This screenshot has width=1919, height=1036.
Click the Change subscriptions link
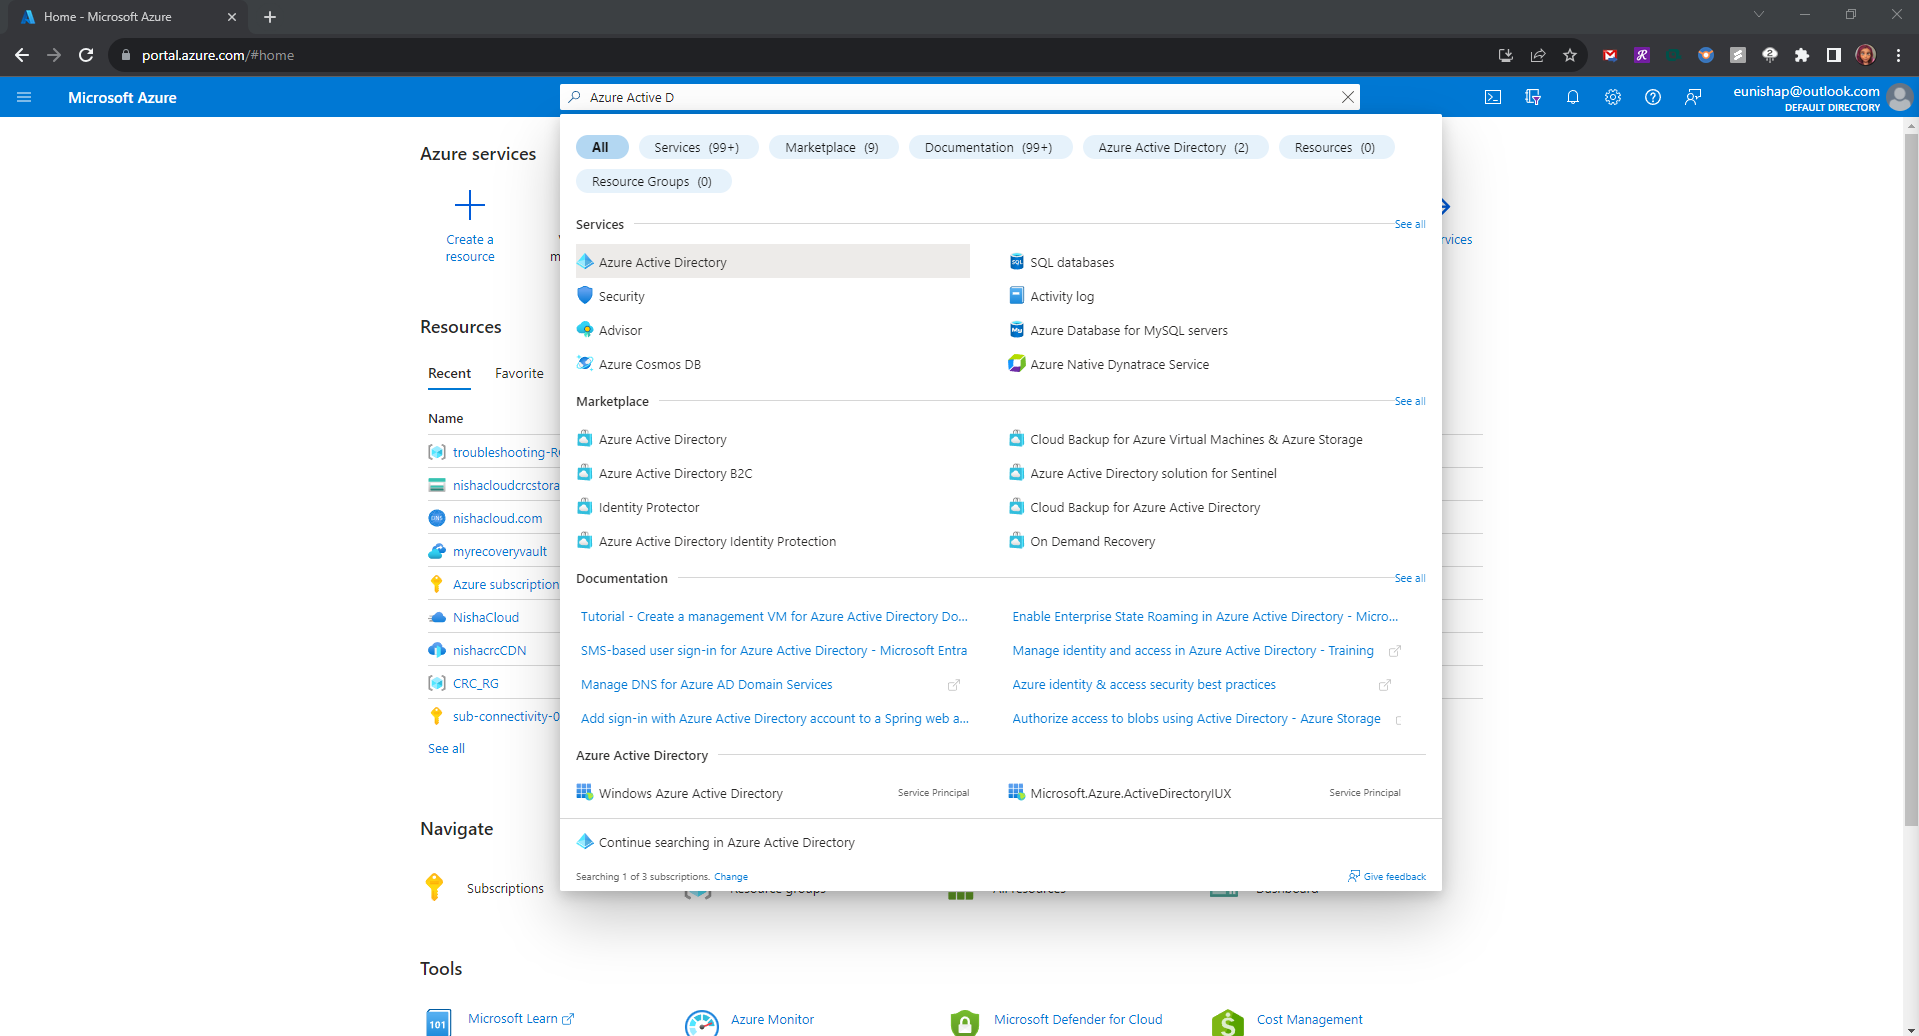pos(730,877)
